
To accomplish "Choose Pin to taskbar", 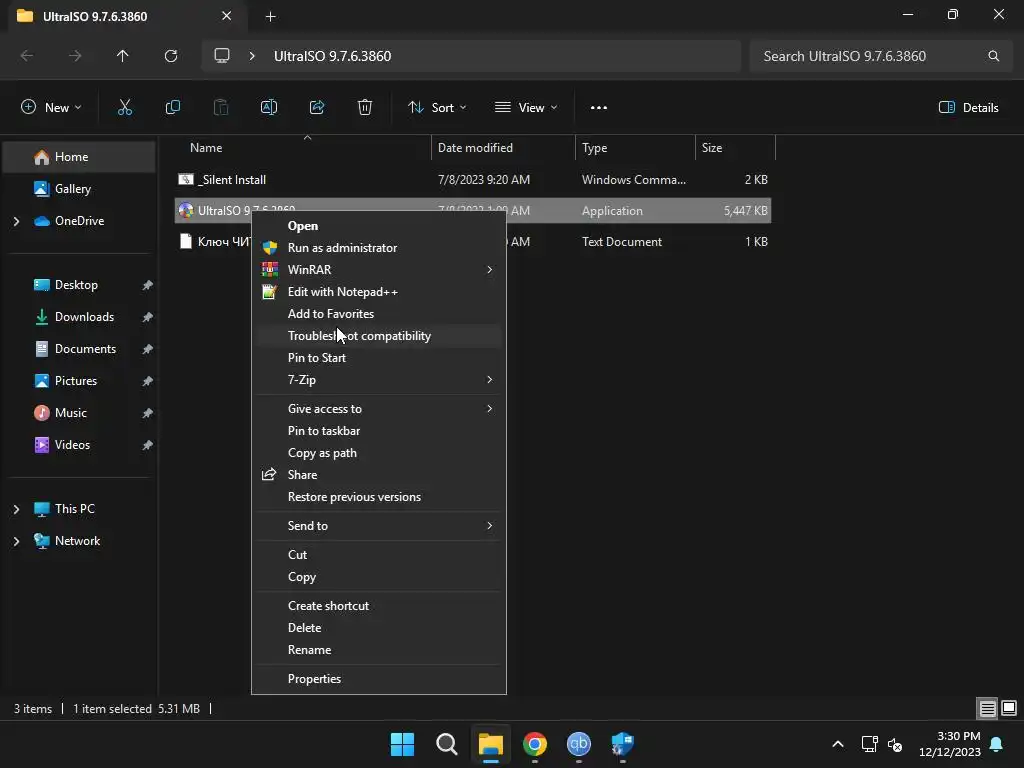I will tap(378, 431).
